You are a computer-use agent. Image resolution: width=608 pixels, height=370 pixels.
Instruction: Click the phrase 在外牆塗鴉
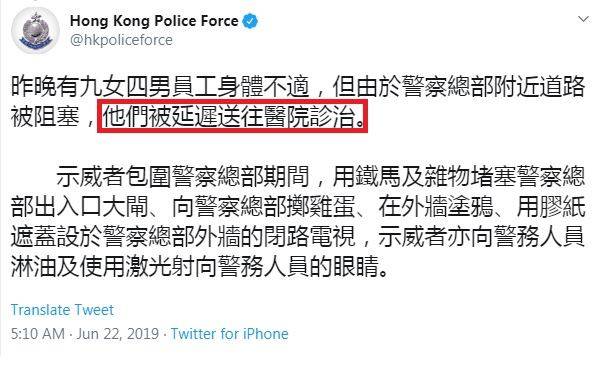(436, 206)
